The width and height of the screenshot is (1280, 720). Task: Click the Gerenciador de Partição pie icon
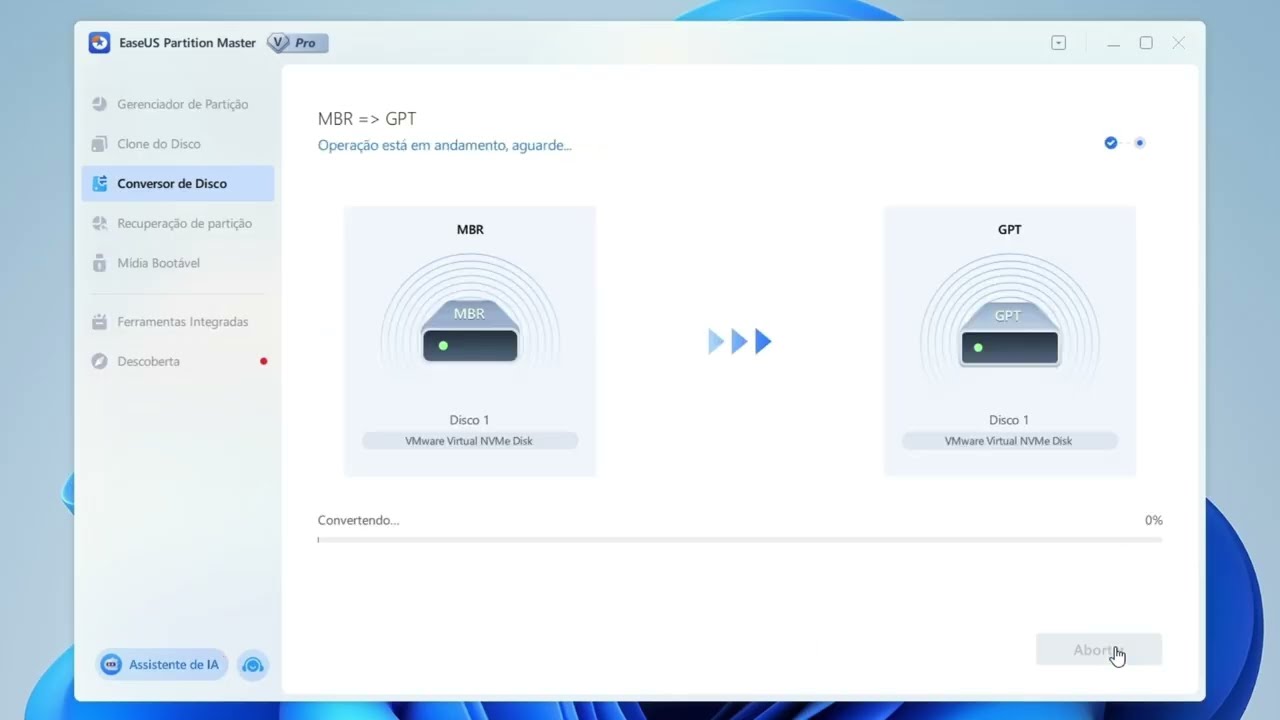click(x=99, y=104)
